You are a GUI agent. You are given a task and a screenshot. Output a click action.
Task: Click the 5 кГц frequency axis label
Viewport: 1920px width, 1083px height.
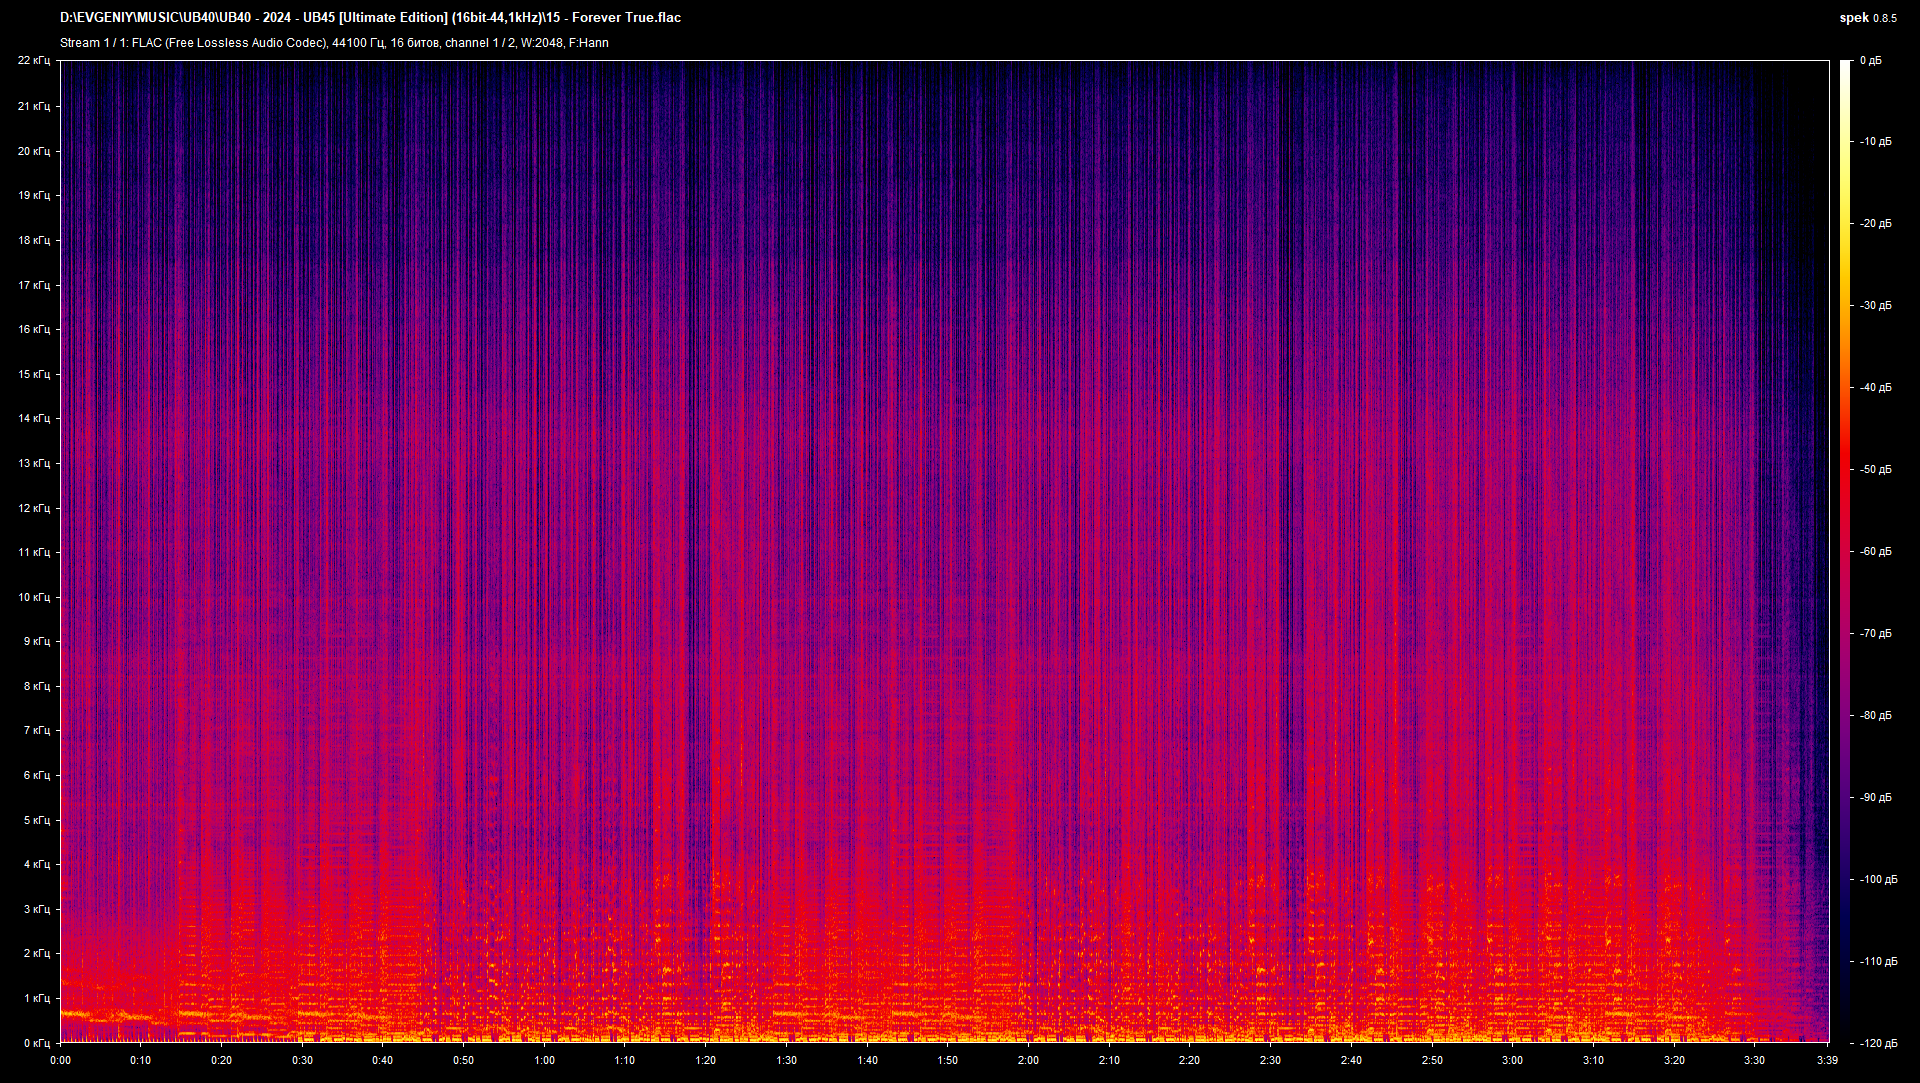pos(36,820)
